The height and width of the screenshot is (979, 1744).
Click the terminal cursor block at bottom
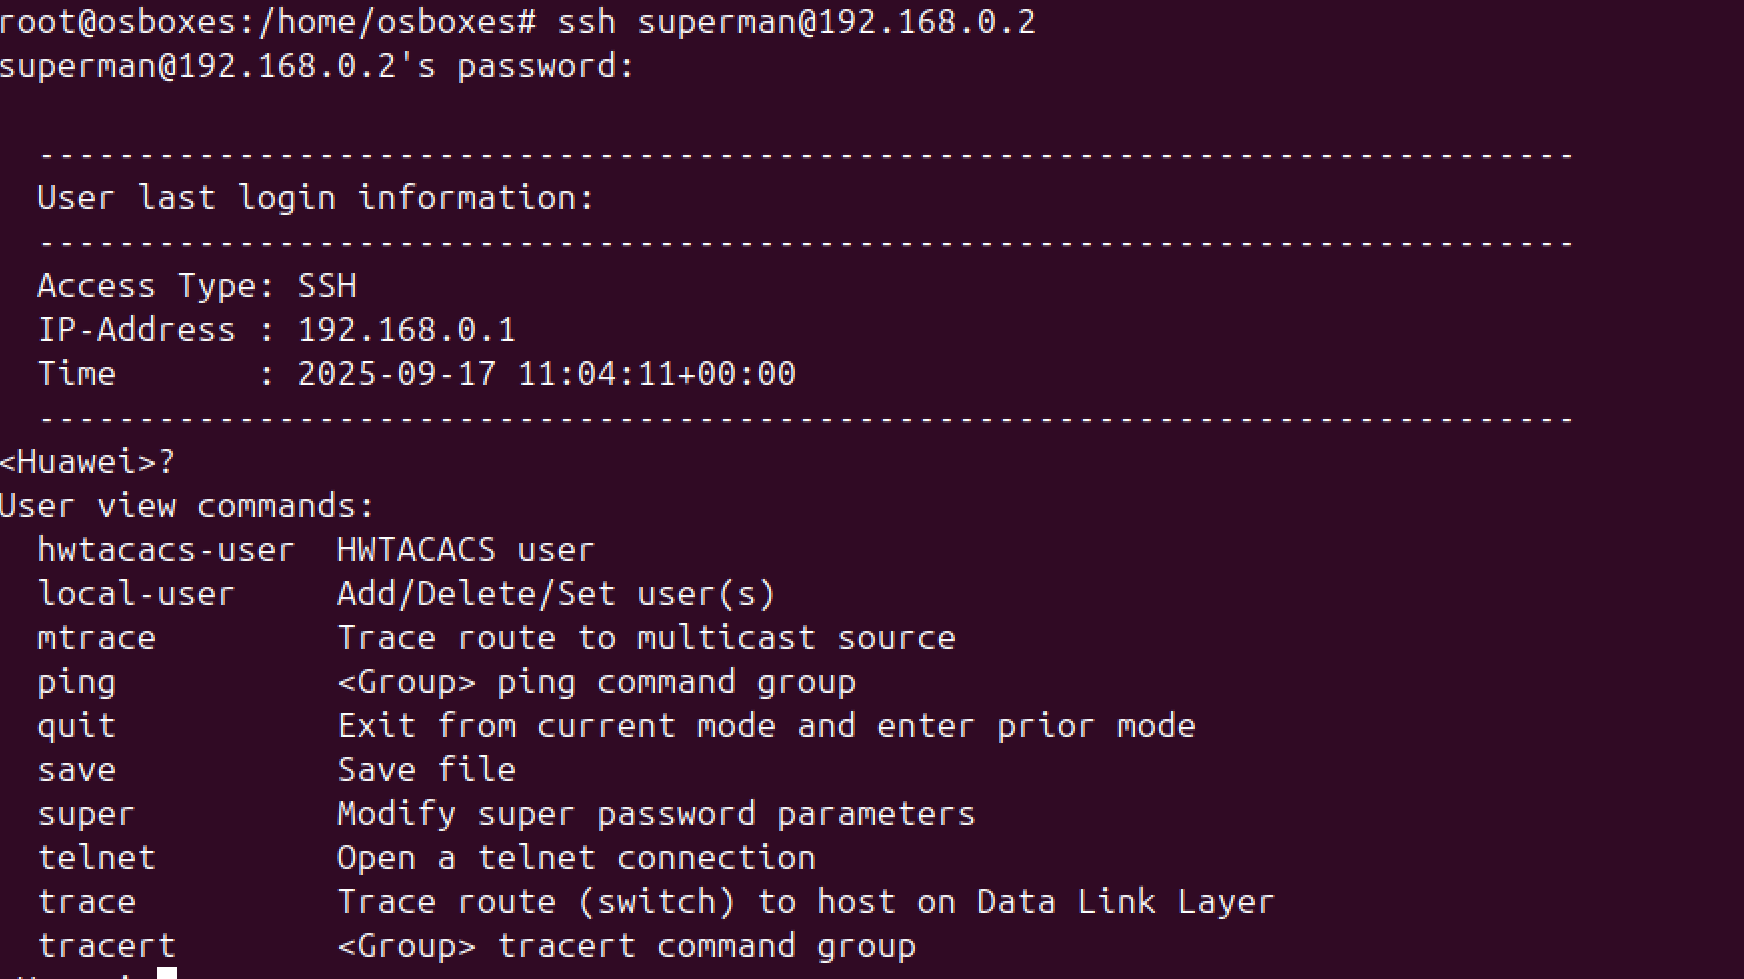click(x=167, y=972)
